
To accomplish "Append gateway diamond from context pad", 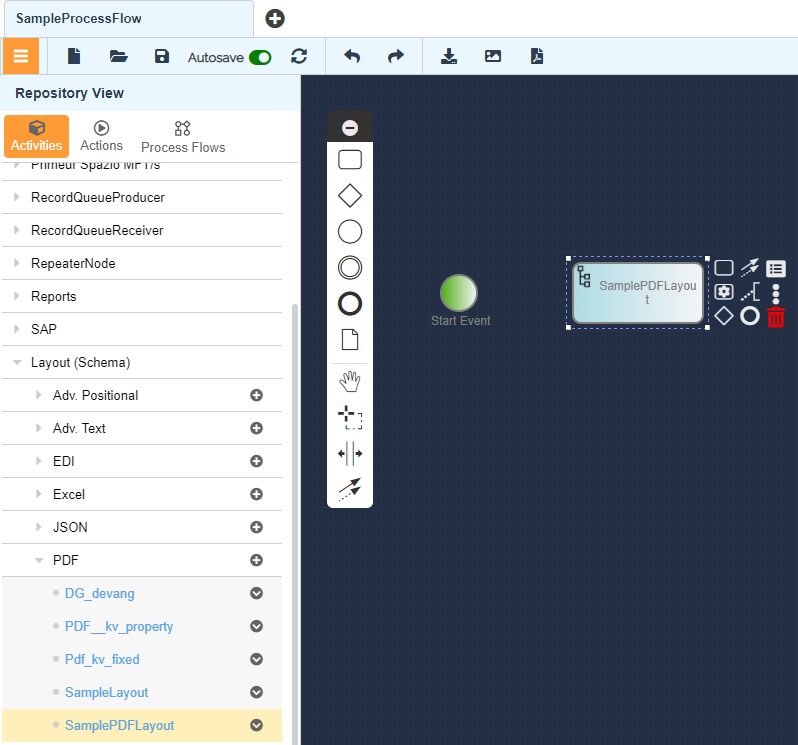I will (724, 316).
